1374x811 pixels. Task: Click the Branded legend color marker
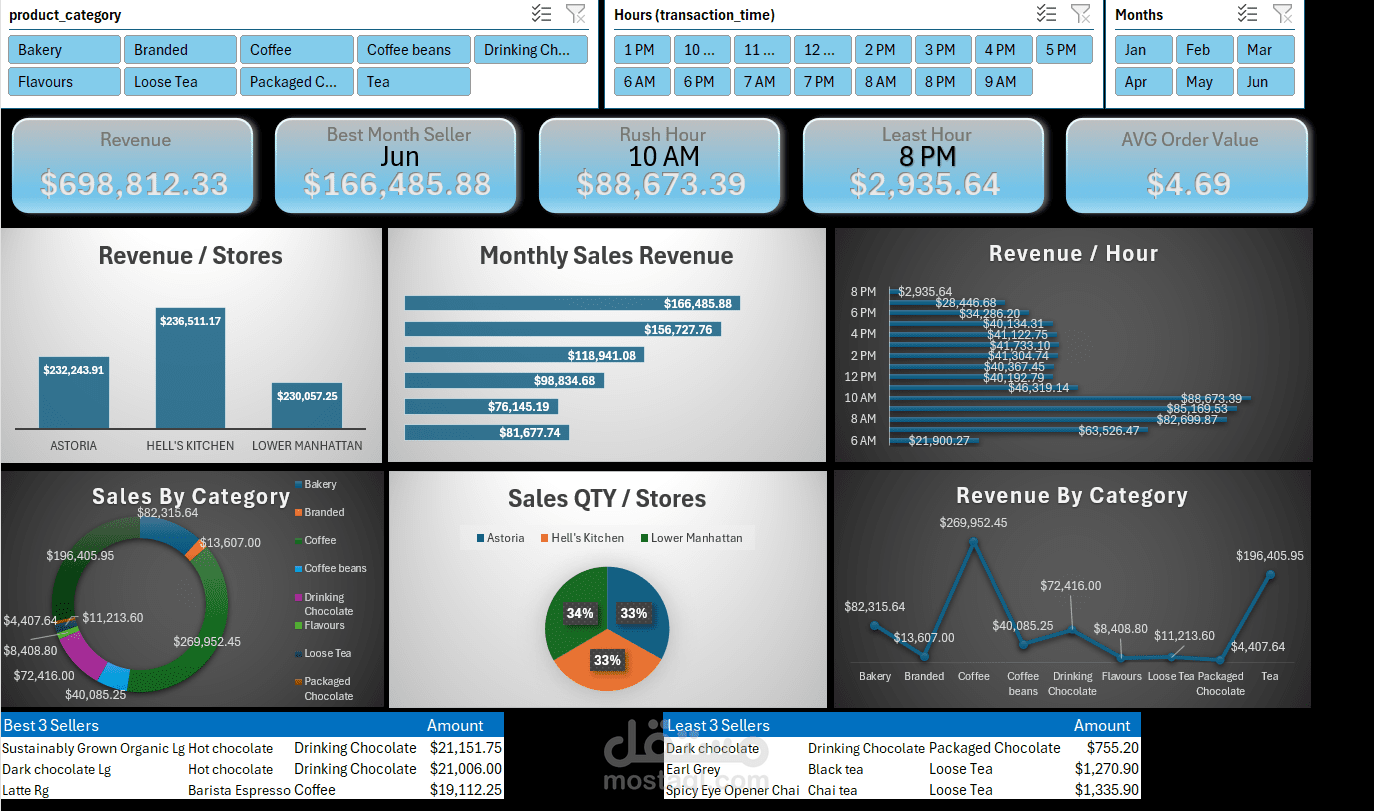(x=298, y=512)
